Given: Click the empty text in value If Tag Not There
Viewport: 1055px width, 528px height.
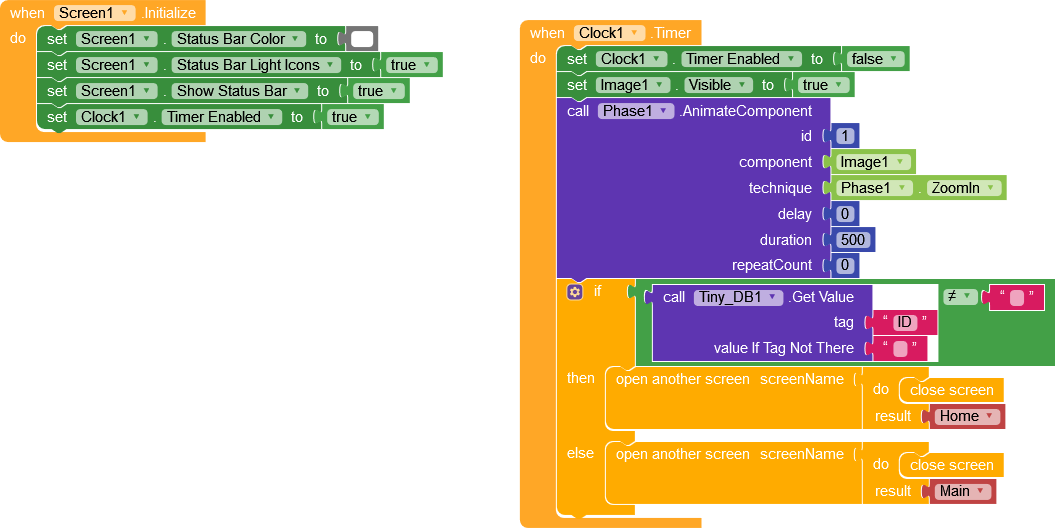Looking at the screenshot, I should [x=899, y=348].
